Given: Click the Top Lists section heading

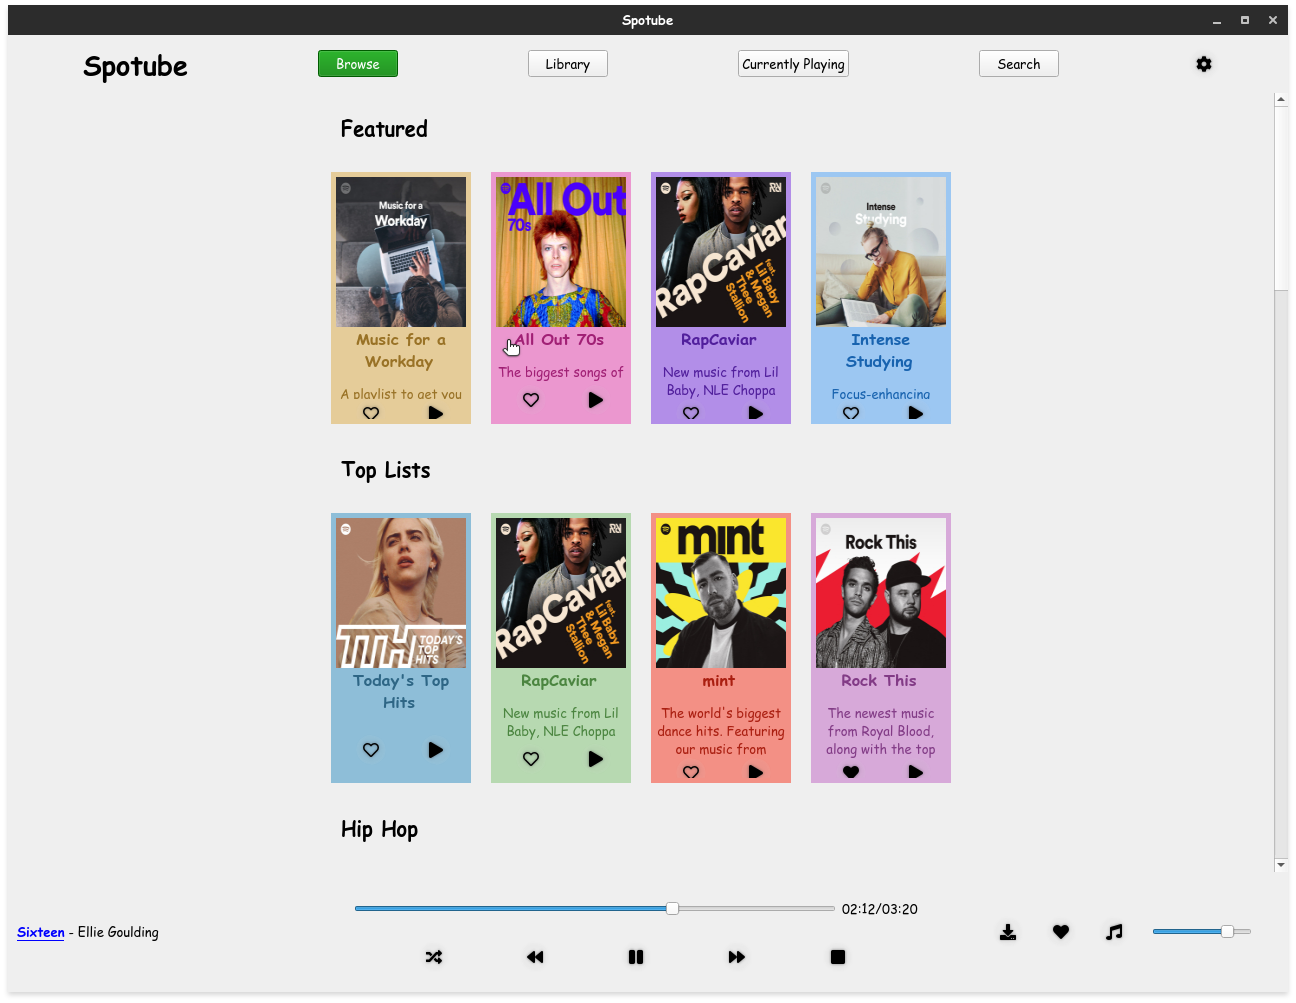Looking at the screenshot, I should pyautogui.click(x=386, y=470).
